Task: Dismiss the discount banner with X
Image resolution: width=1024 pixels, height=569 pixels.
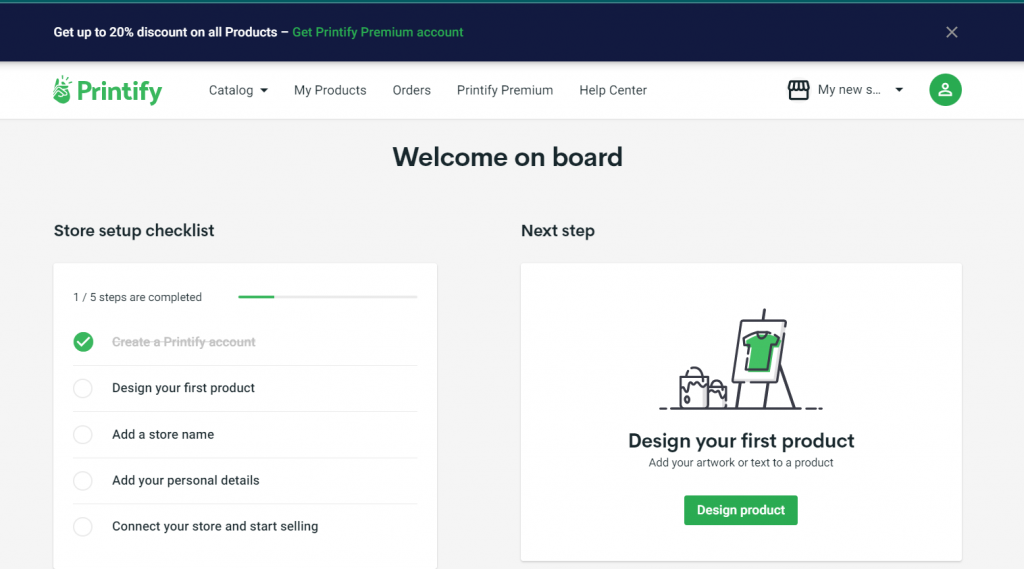Action: pyautogui.click(x=951, y=32)
